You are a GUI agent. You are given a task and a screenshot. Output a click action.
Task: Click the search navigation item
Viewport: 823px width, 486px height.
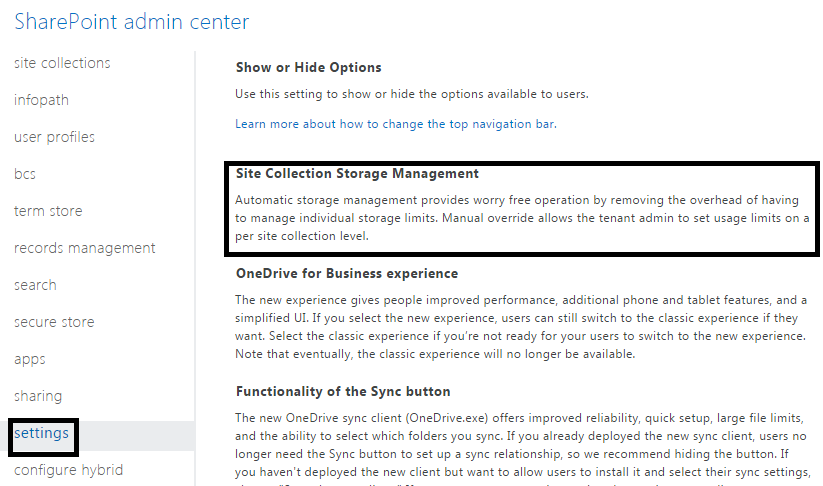click(35, 285)
